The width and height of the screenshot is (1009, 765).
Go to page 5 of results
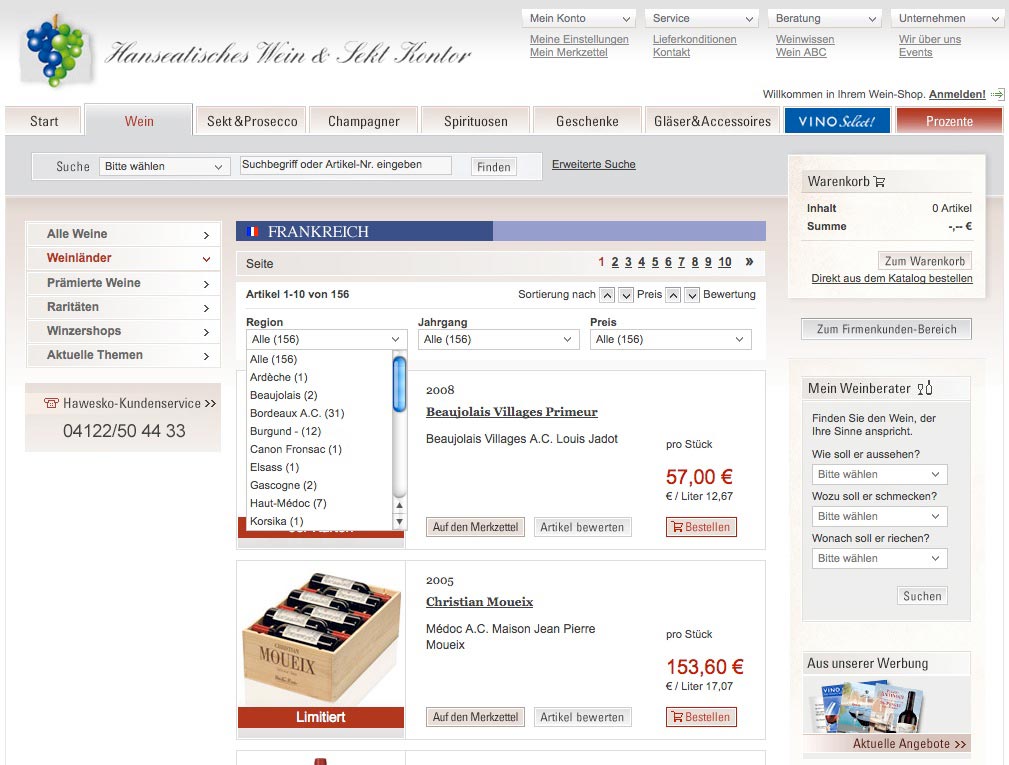pos(654,262)
